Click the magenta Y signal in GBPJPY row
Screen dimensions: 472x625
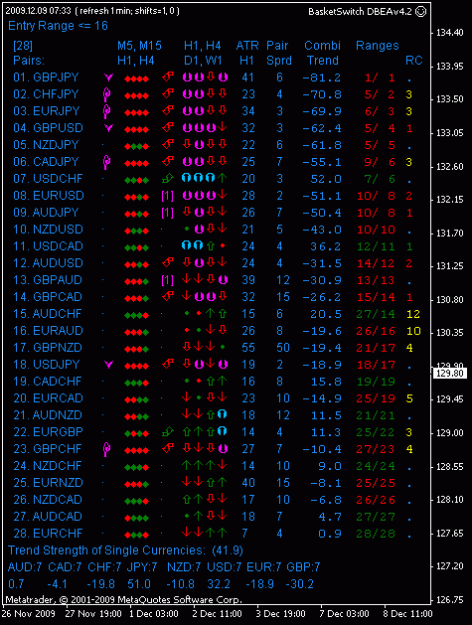108,77
